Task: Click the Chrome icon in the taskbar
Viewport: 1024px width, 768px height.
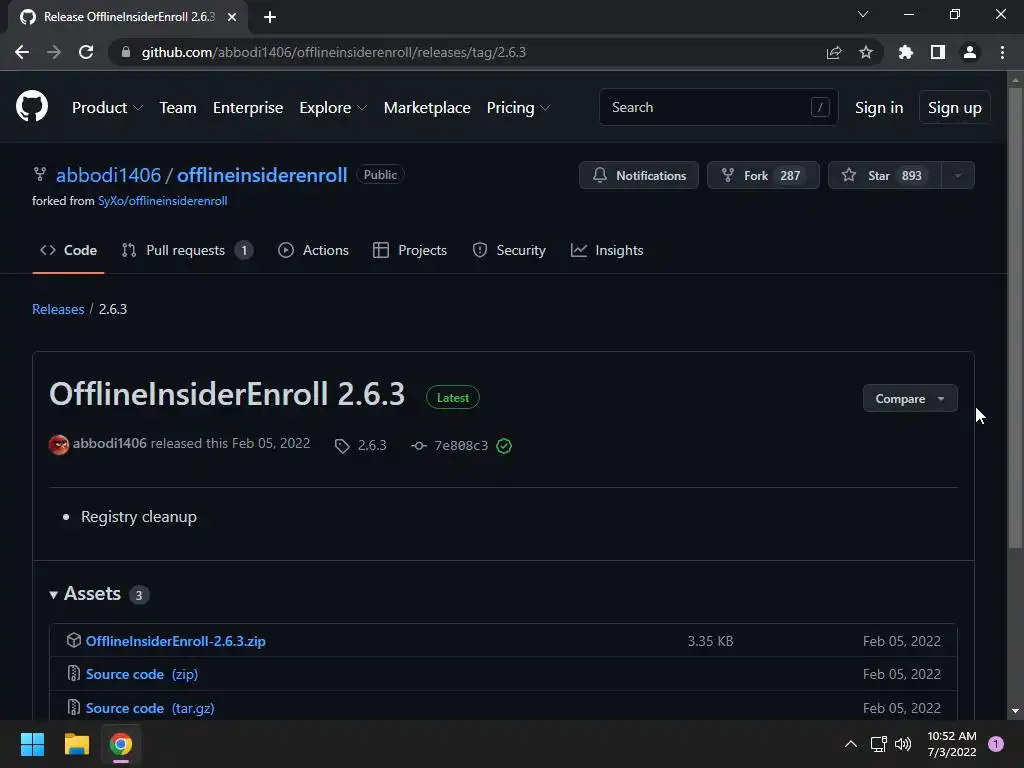Action: click(x=121, y=744)
